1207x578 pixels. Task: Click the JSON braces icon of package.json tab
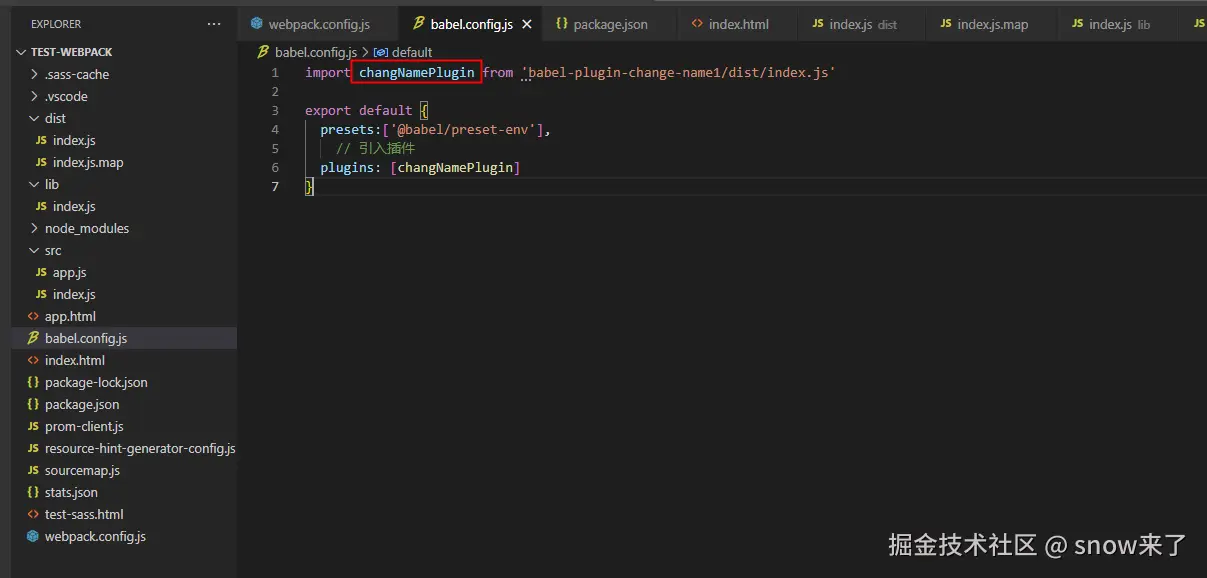point(561,24)
